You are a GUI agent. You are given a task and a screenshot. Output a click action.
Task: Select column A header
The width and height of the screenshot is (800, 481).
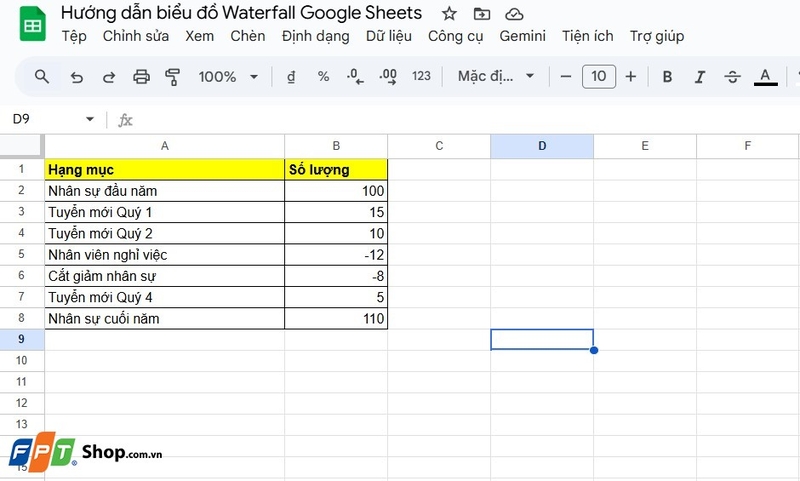click(x=164, y=146)
